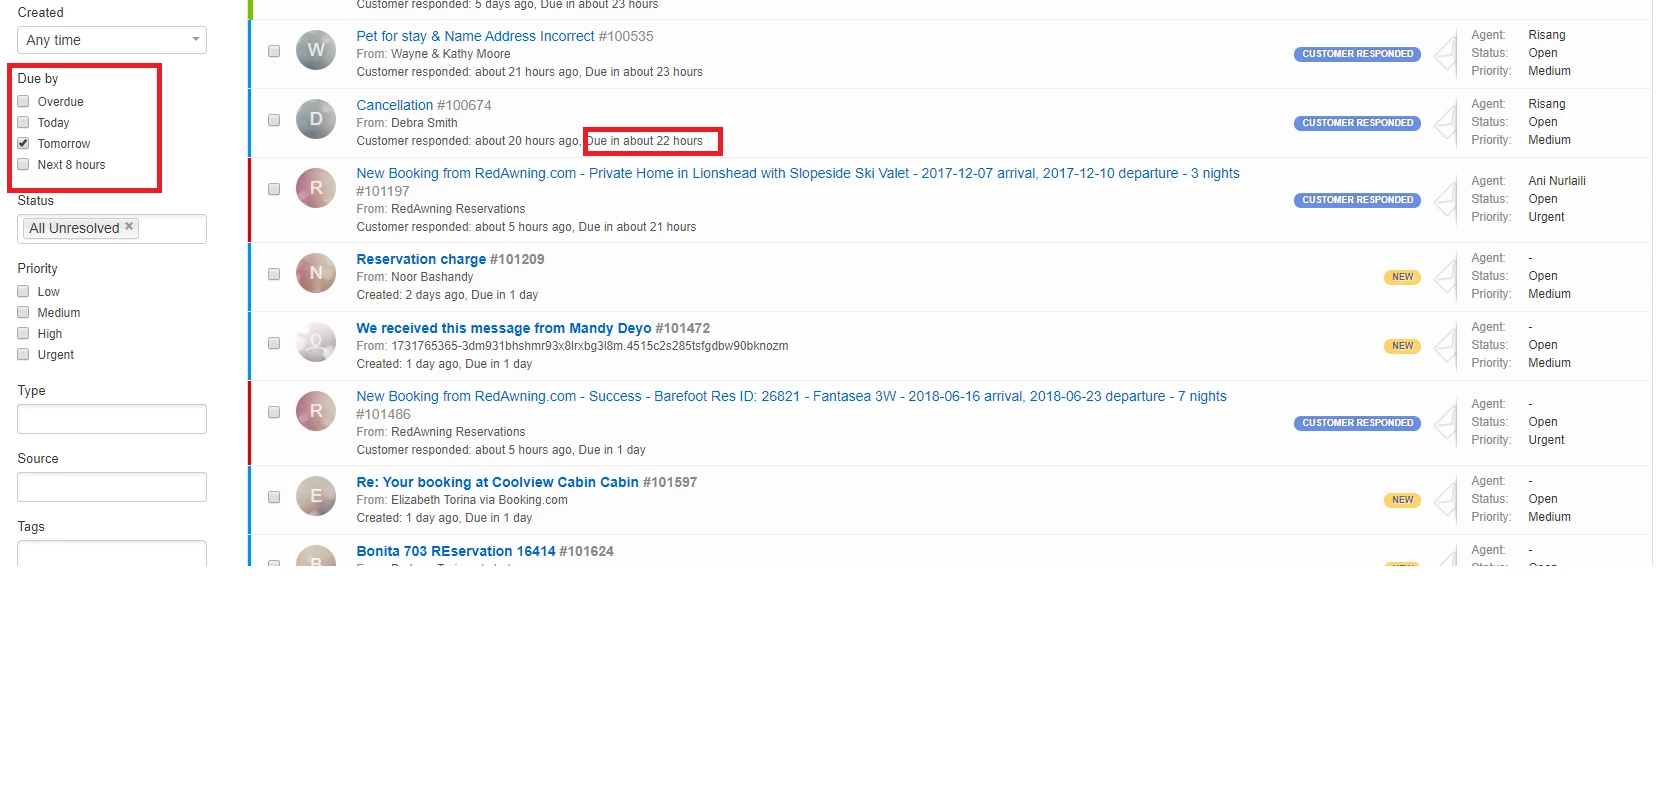This screenshot has height=810, width=1657.
Task: Click Debra Smith avatar D
Action: [316, 119]
